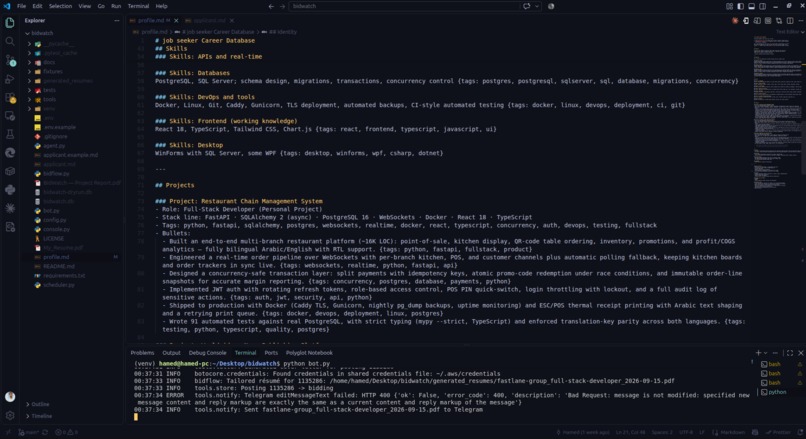Switch to the Polyglot Notebook tab
This screenshot has height=439, width=806.
309,353
